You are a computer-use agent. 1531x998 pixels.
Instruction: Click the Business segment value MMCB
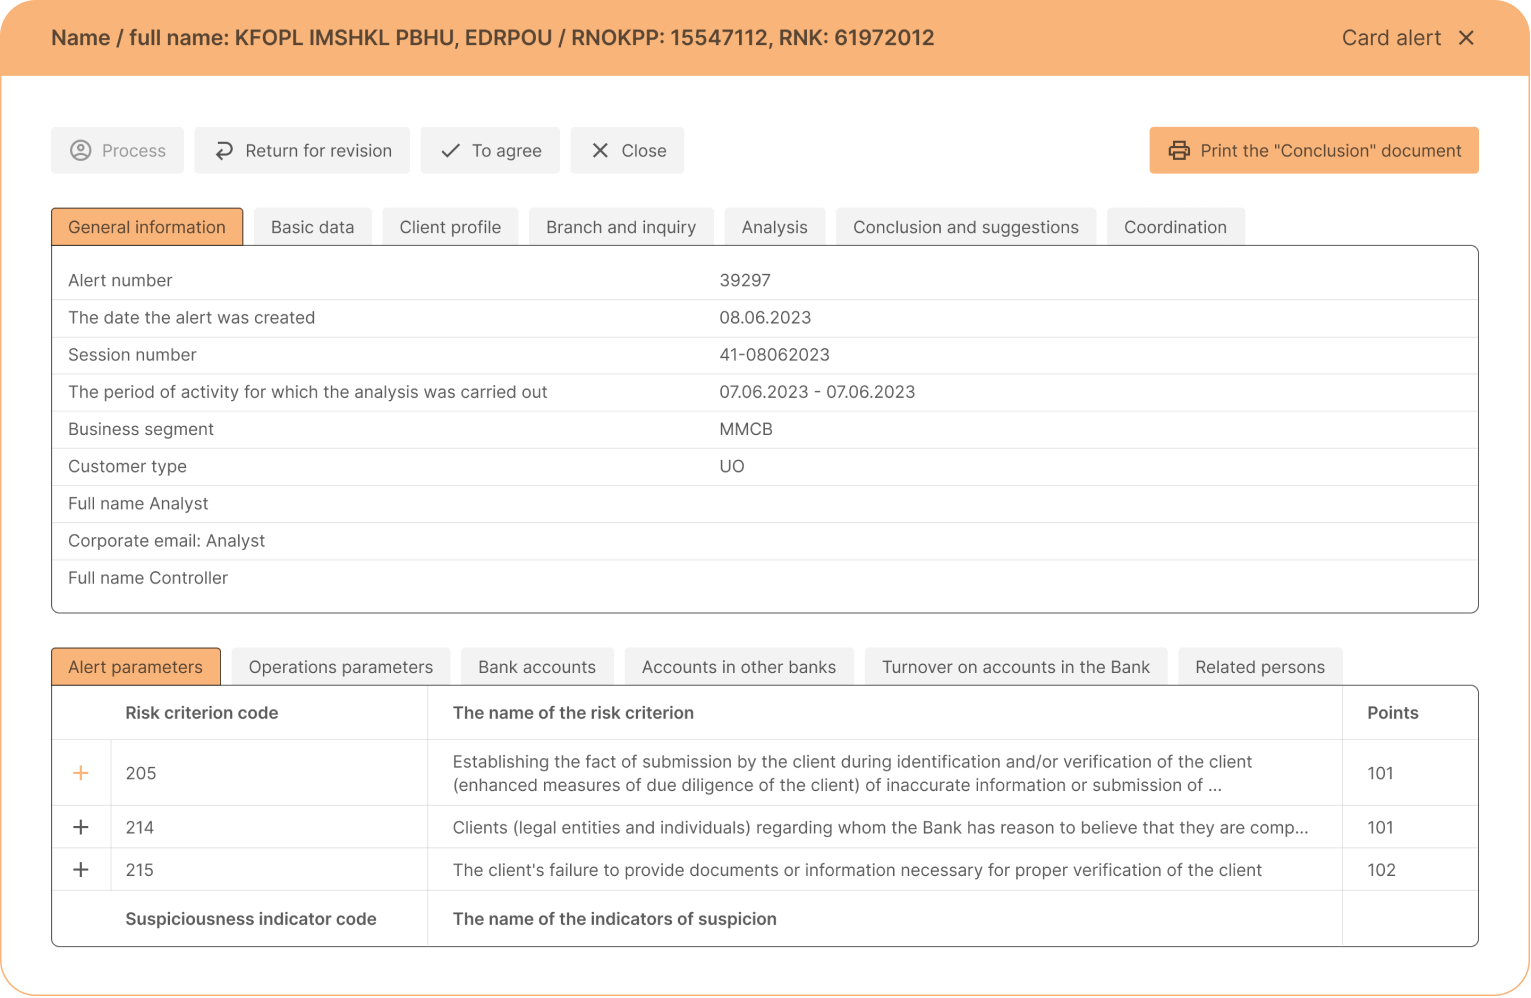pyautogui.click(x=745, y=429)
